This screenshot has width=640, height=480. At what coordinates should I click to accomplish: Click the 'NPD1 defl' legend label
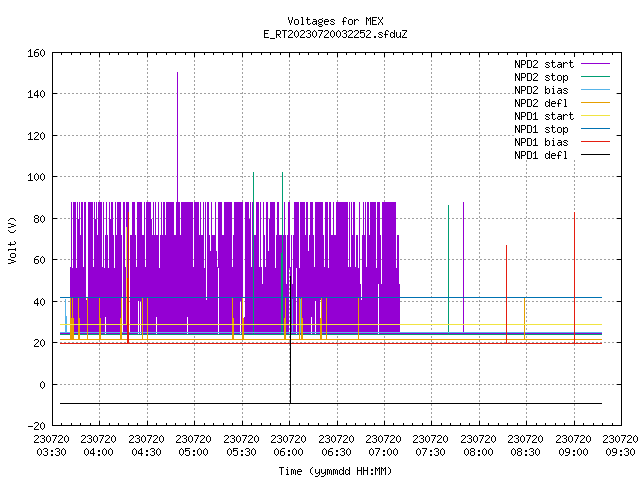click(541, 156)
